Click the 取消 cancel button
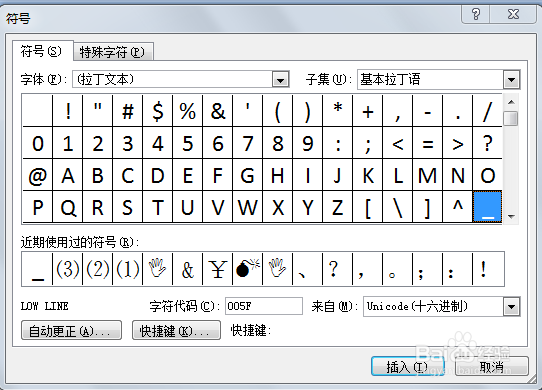Screen dimensions: 542x390 491,366
